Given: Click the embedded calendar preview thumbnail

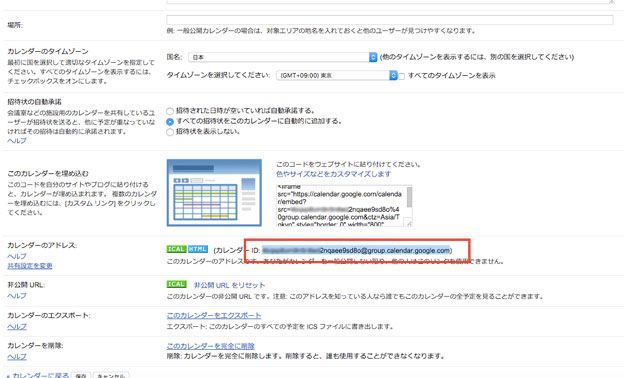Looking at the screenshot, I should tap(214, 193).
